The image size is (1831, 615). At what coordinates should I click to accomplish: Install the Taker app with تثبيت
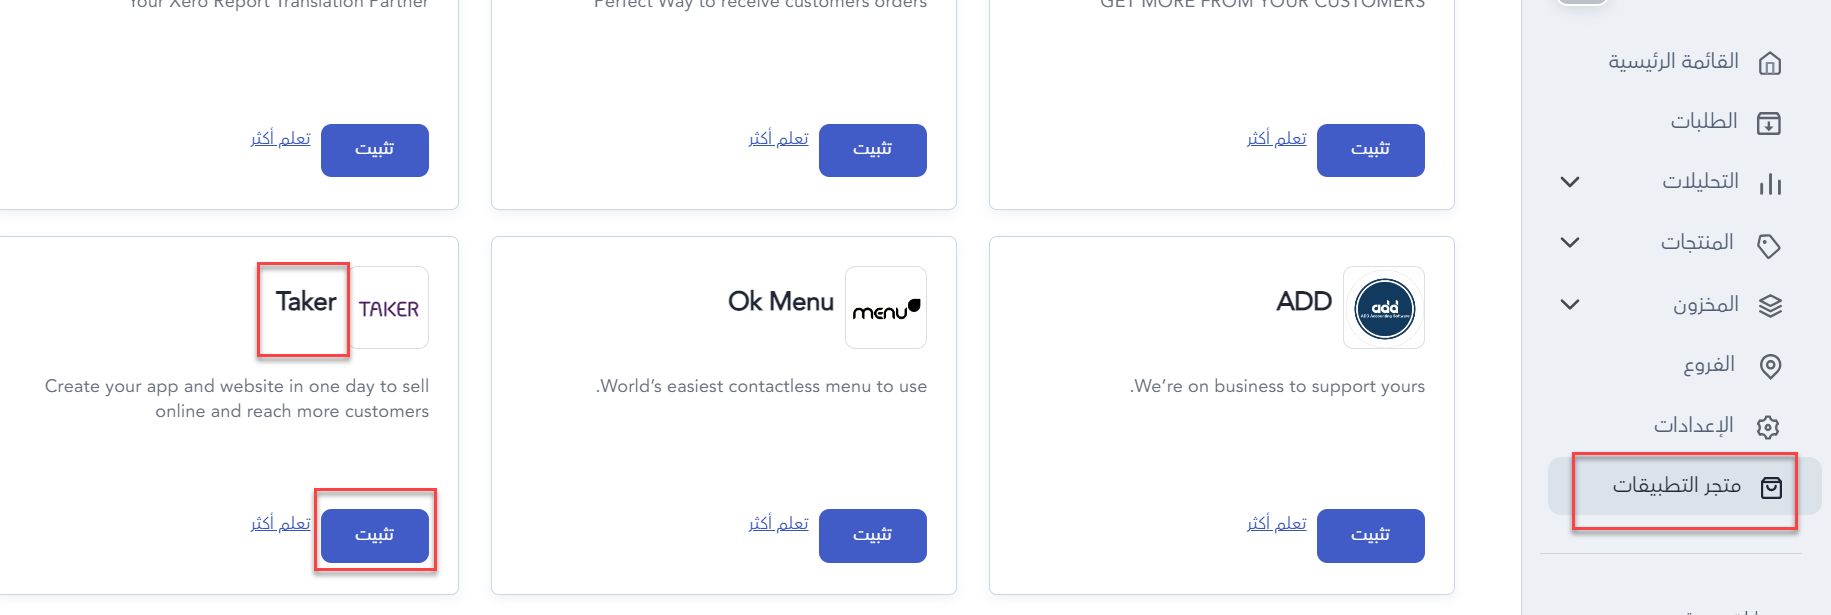375,535
